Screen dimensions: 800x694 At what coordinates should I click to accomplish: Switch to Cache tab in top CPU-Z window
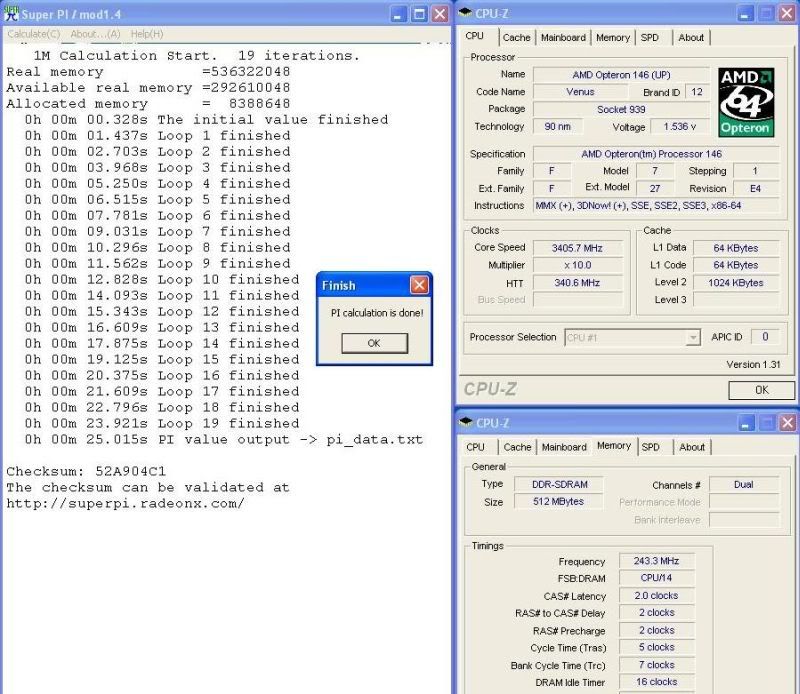pos(516,37)
